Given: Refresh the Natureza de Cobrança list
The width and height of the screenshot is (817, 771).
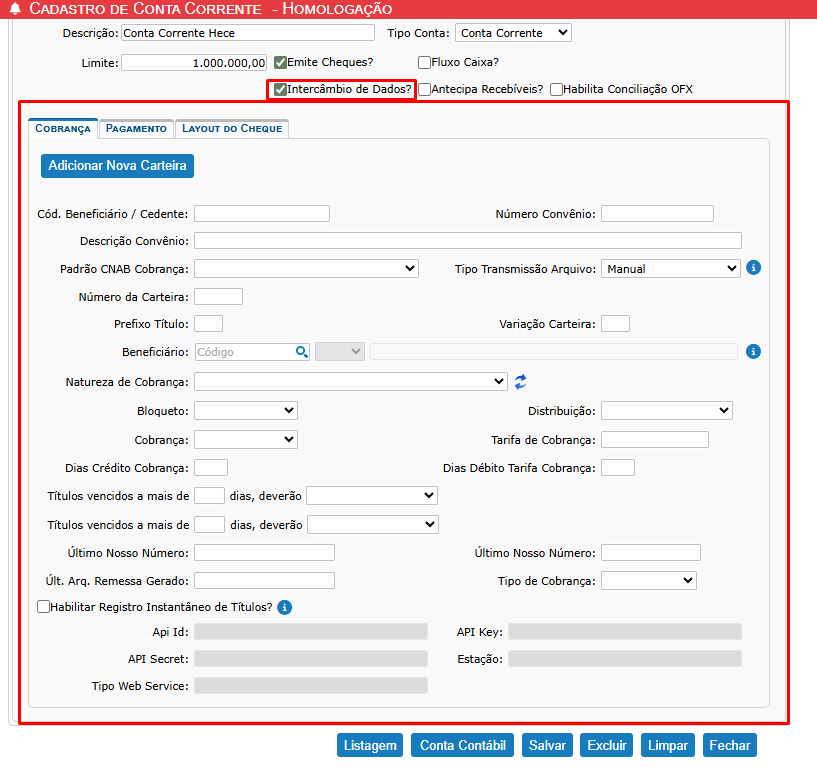Looking at the screenshot, I should 520,381.
